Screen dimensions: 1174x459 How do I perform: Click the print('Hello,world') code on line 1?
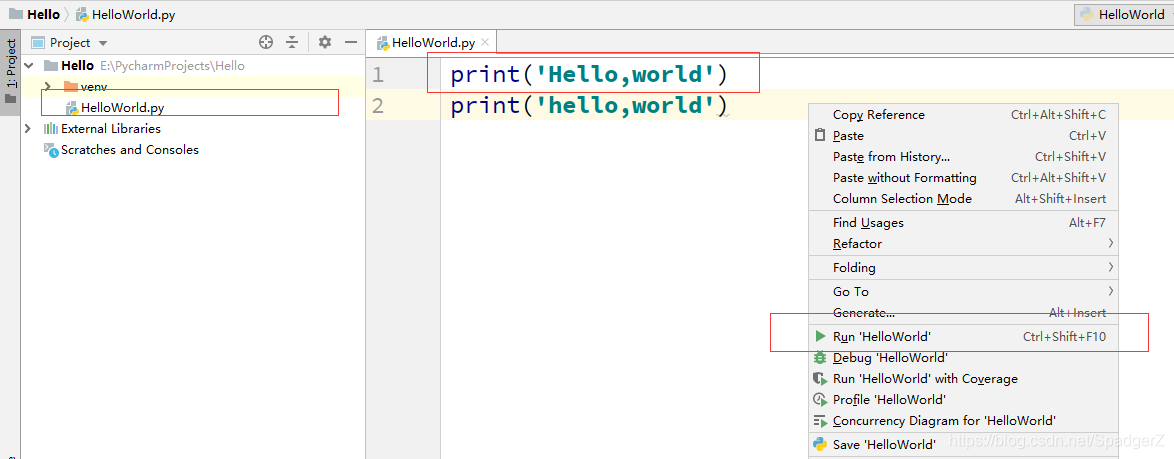pos(589,75)
